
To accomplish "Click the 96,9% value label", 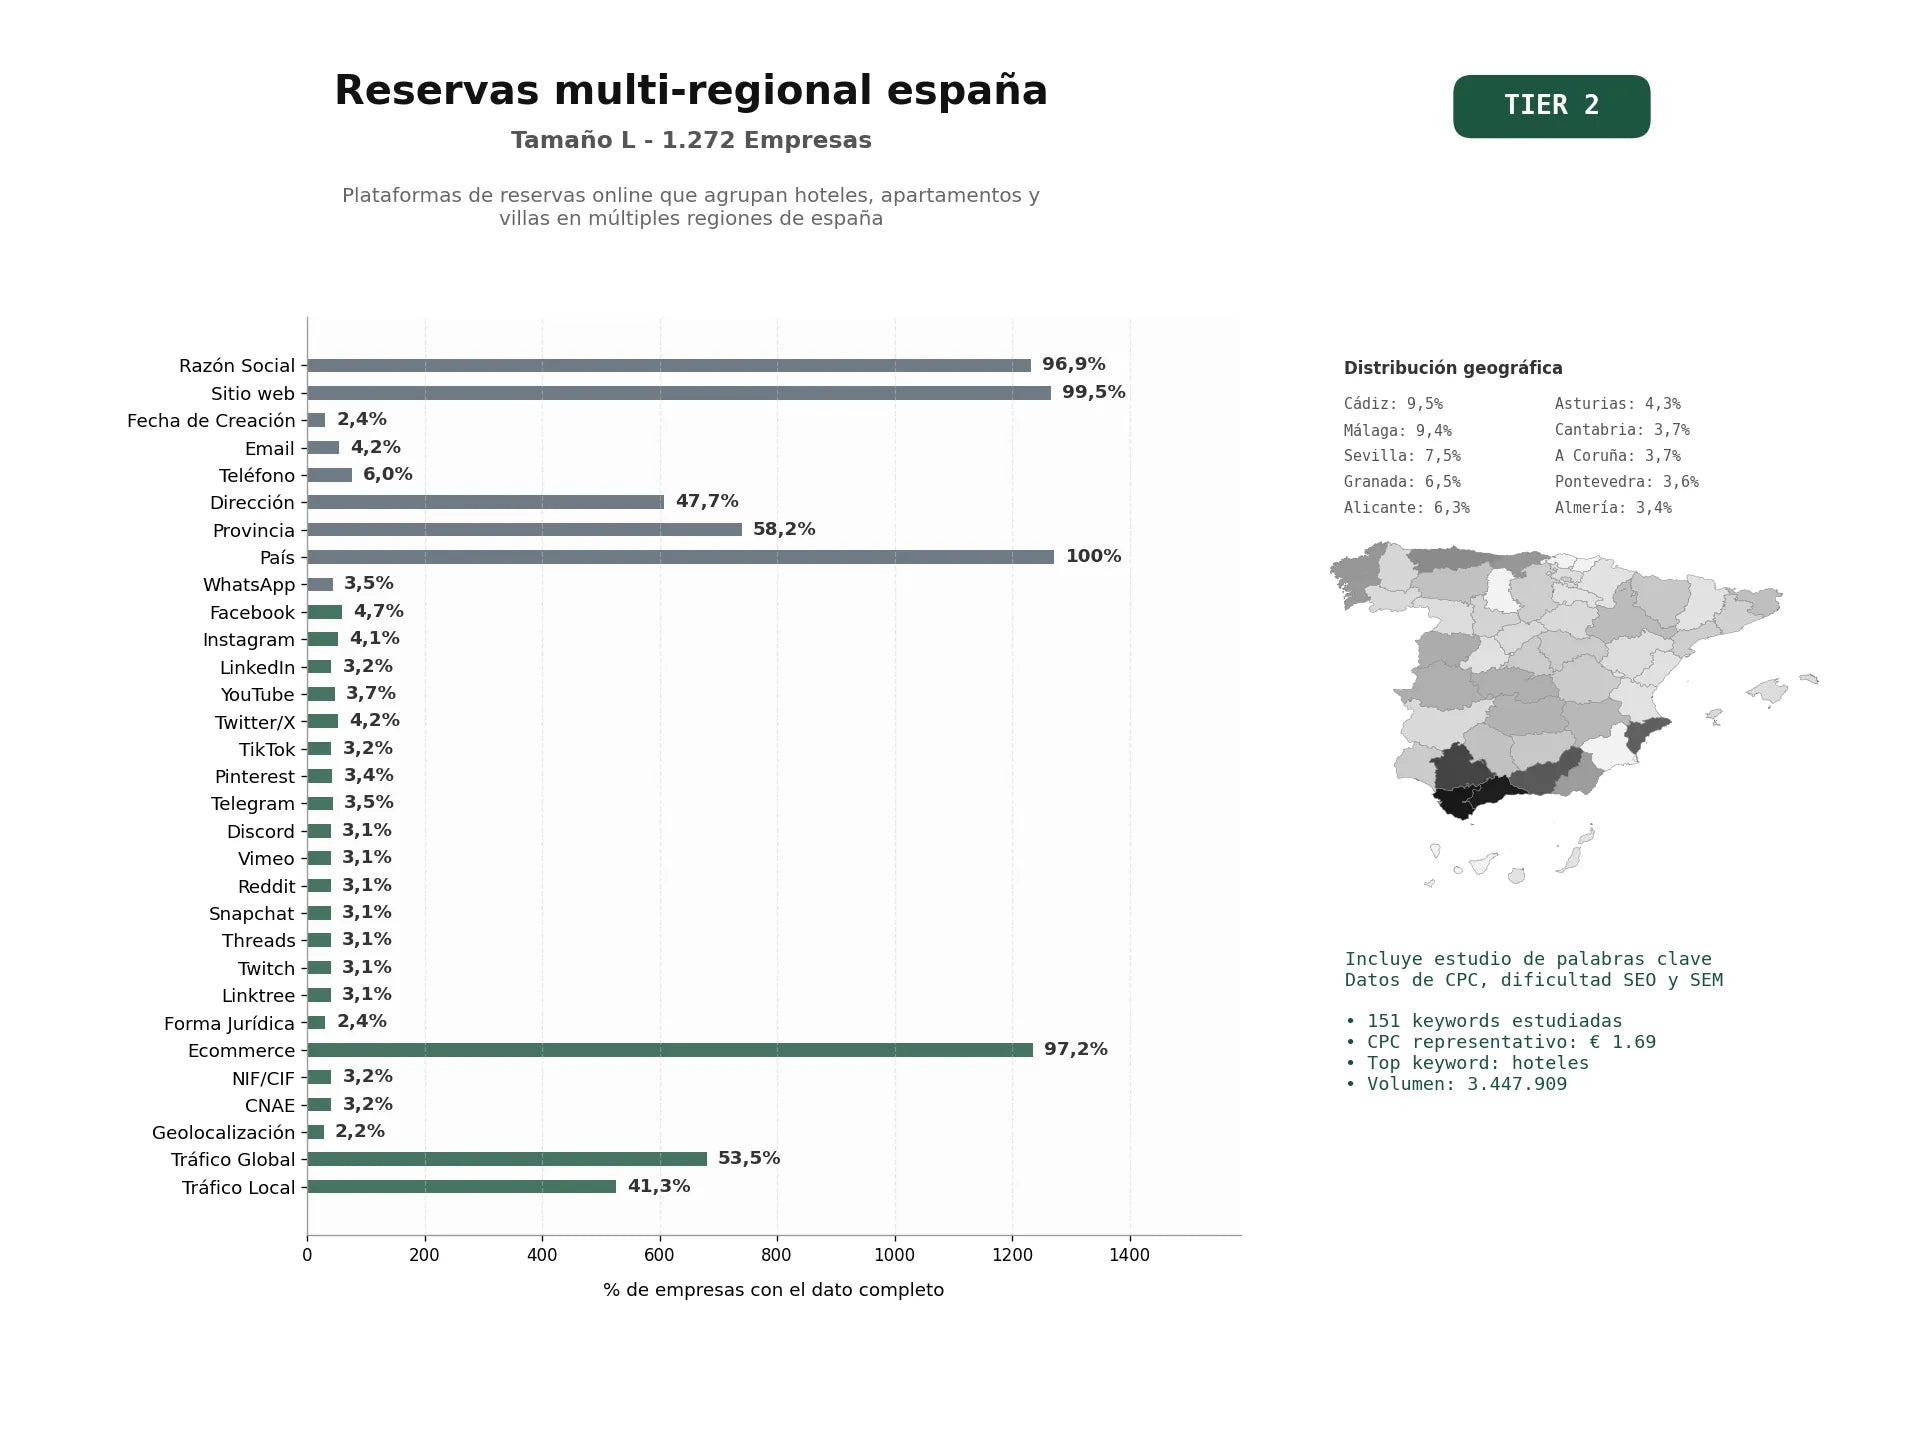I will point(1074,365).
